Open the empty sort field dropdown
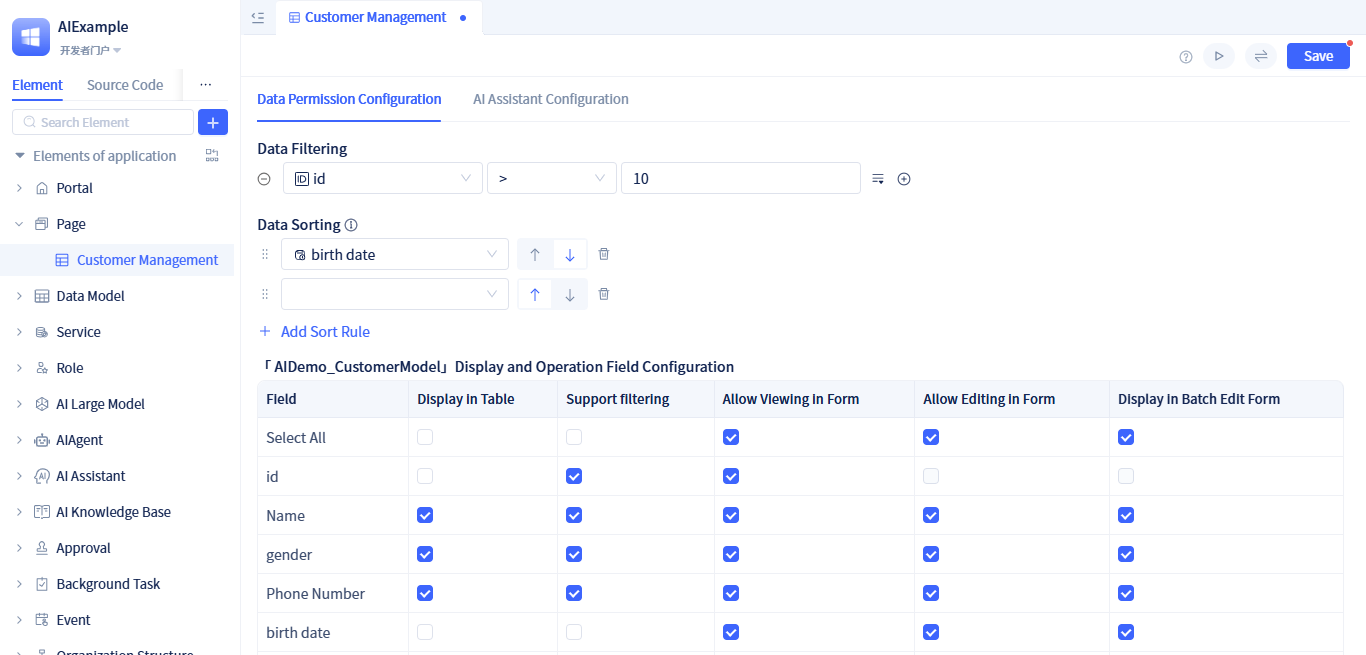Screen dimensions: 1366x655 point(395,294)
